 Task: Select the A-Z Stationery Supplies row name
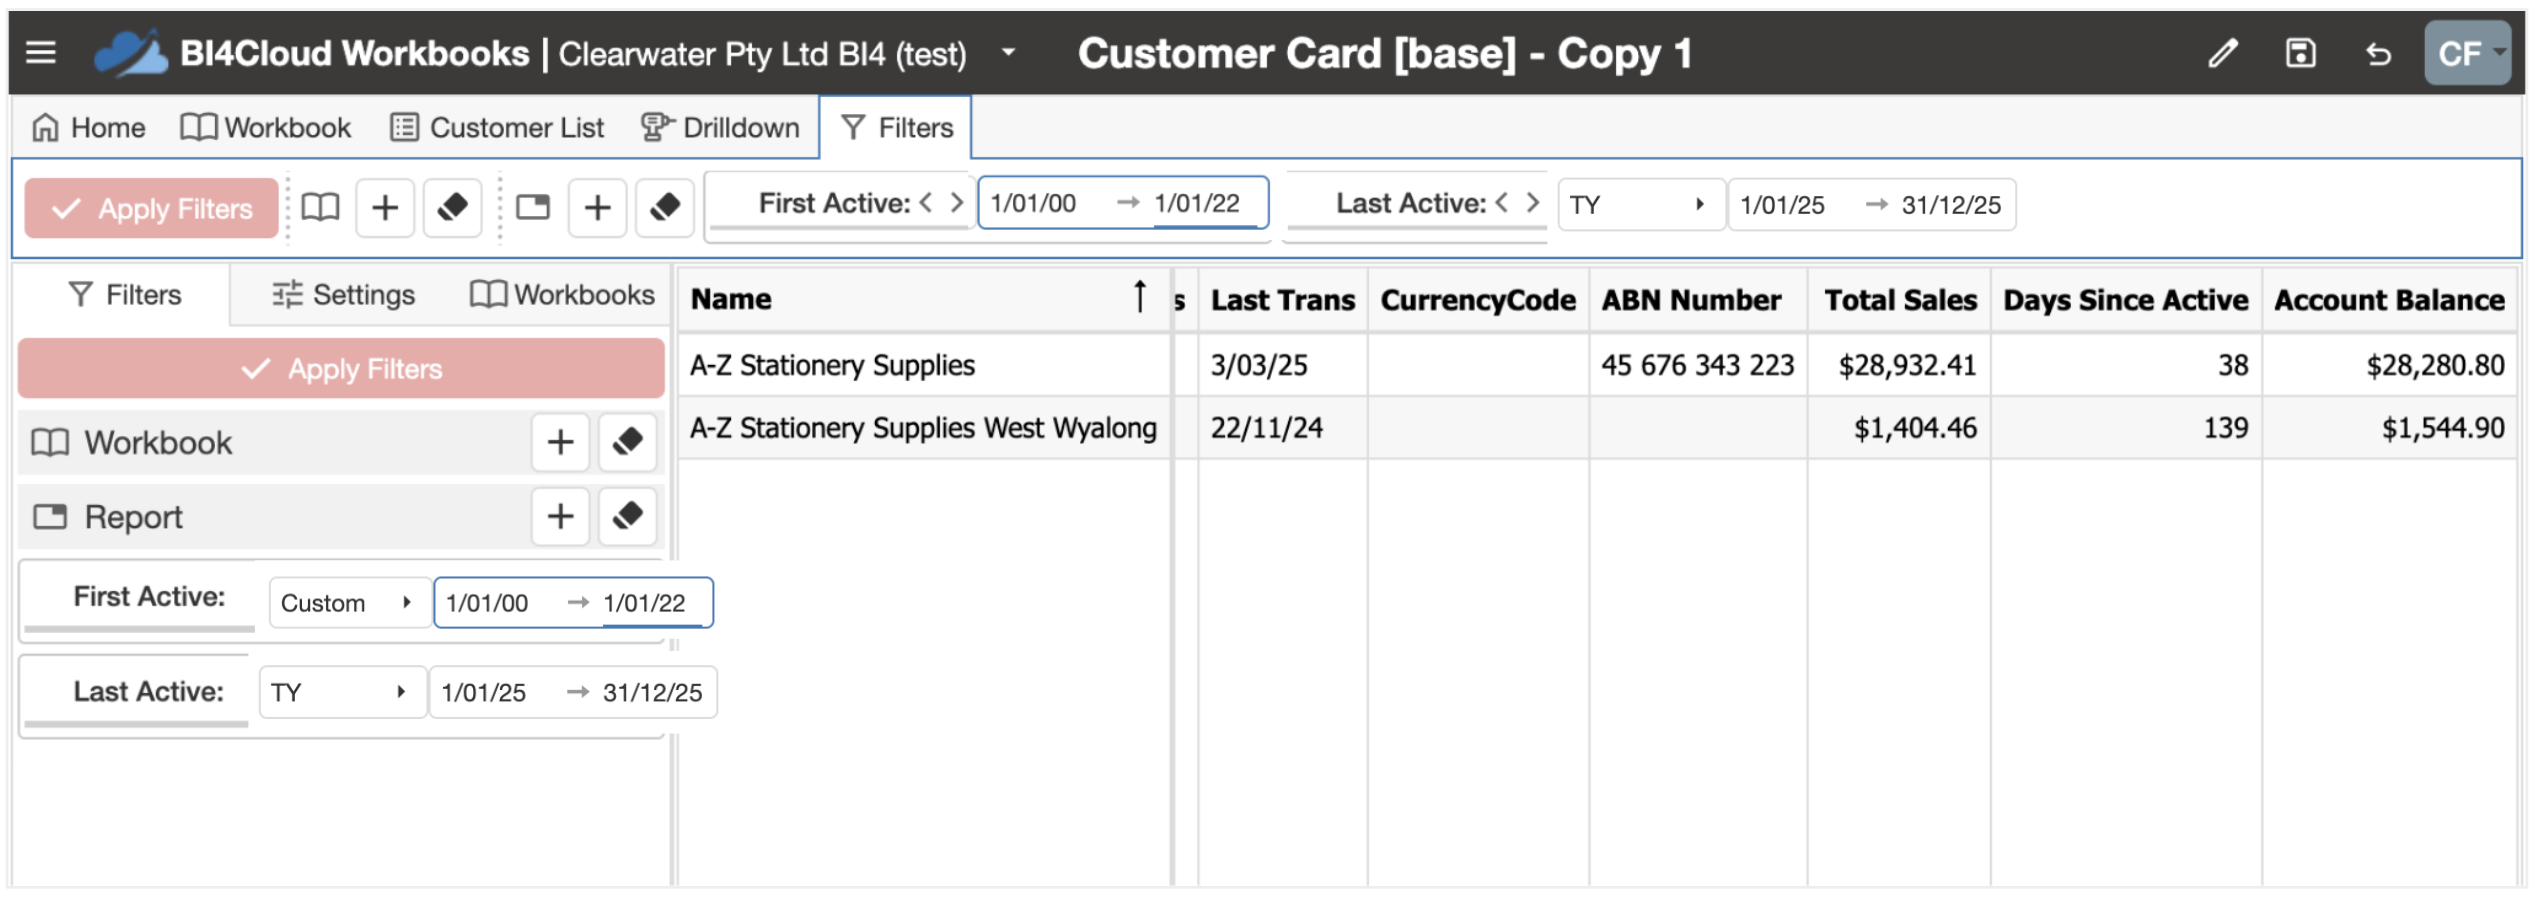[x=832, y=365]
